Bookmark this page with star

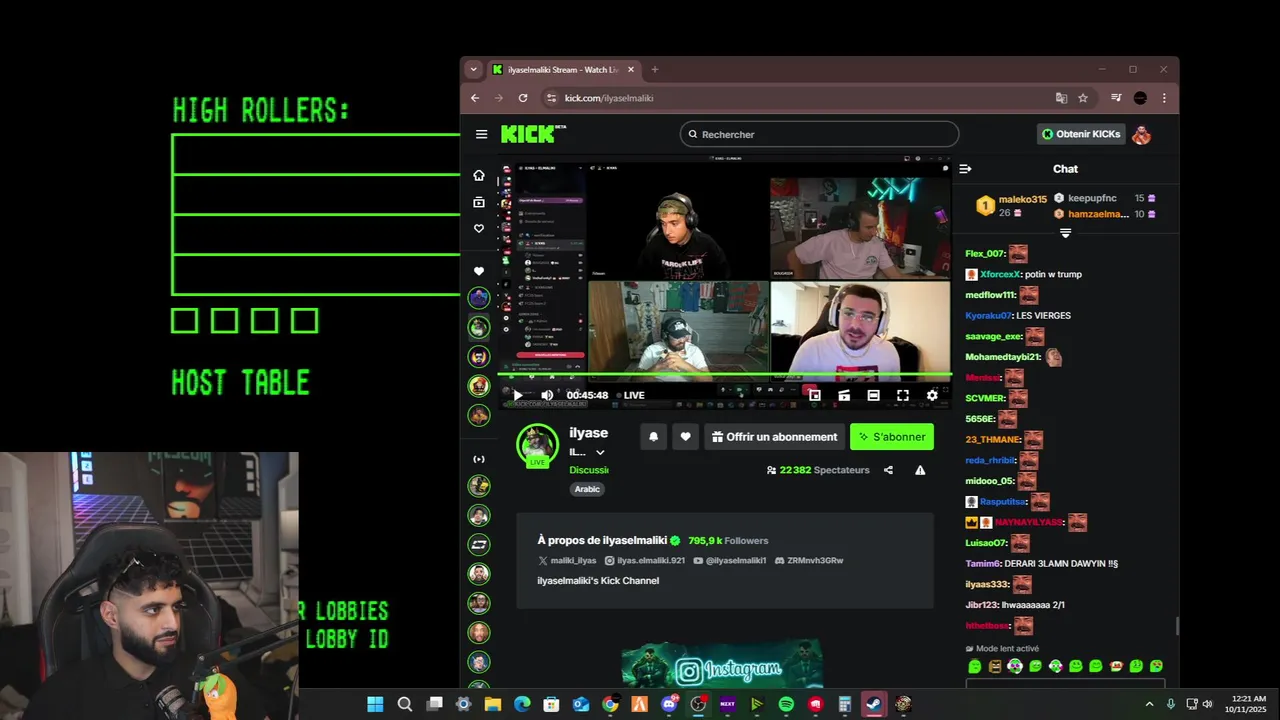[1083, 98]
